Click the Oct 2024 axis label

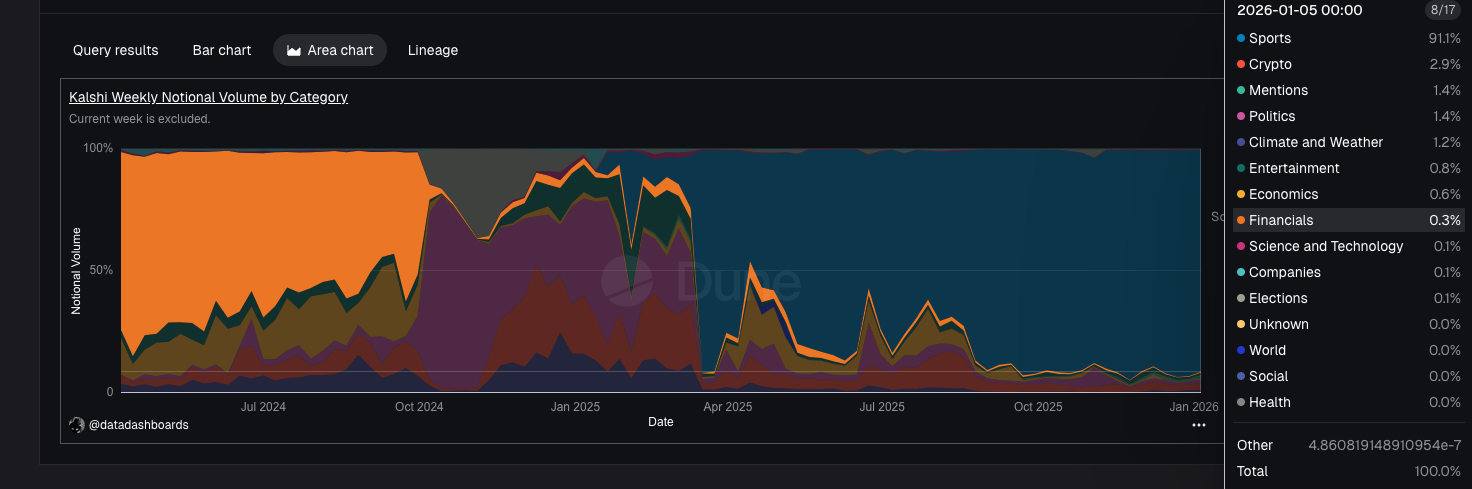point(419,407)
